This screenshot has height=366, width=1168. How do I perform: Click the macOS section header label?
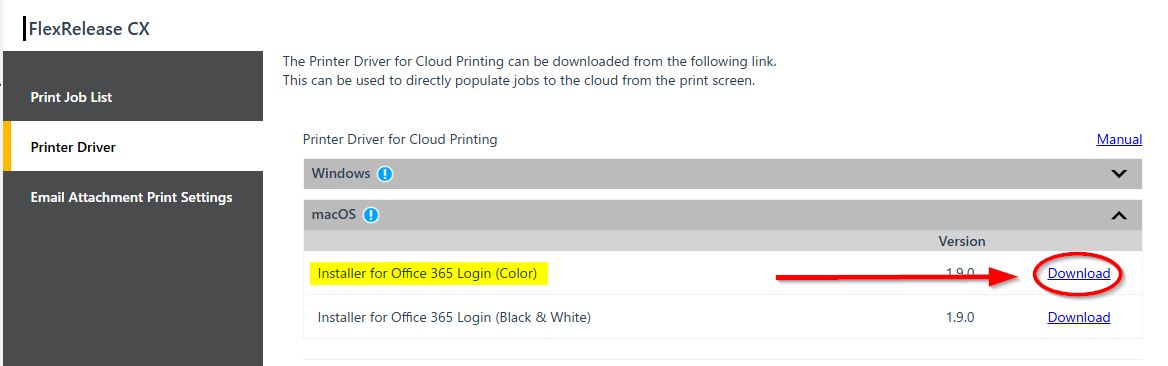click(333, 215)
